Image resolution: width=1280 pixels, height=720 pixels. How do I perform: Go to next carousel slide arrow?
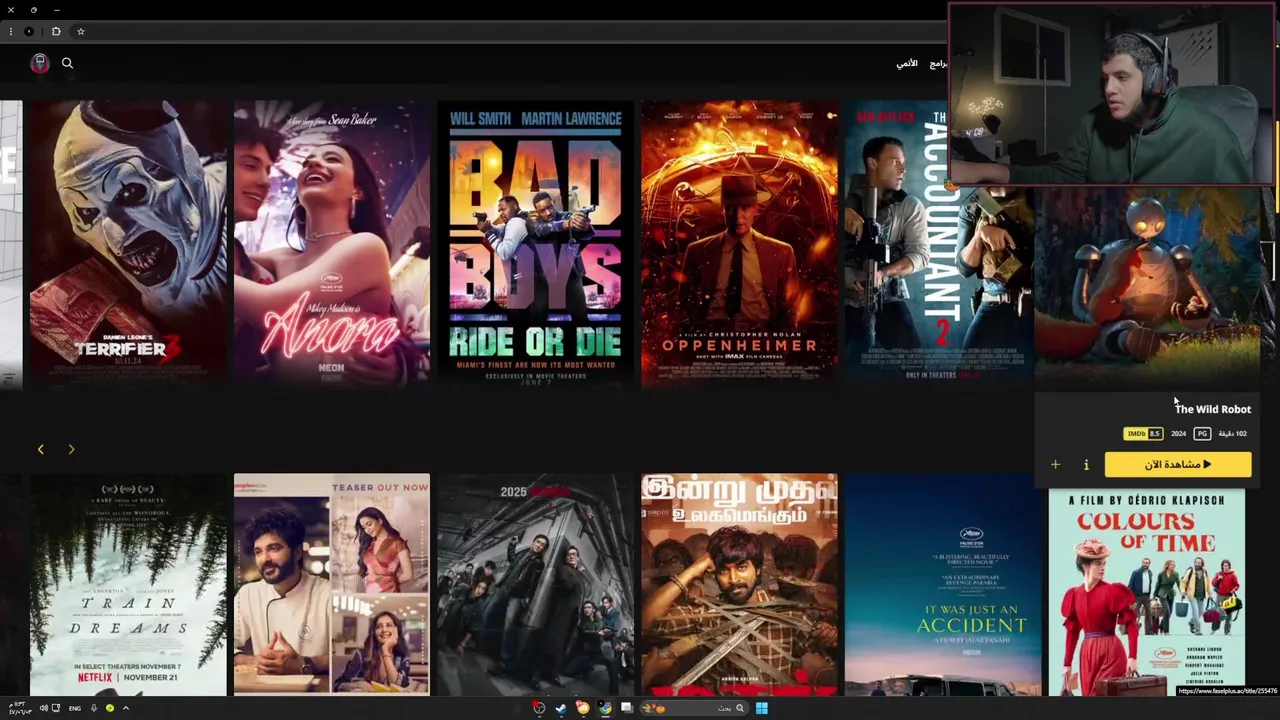(x=71, y=449)
